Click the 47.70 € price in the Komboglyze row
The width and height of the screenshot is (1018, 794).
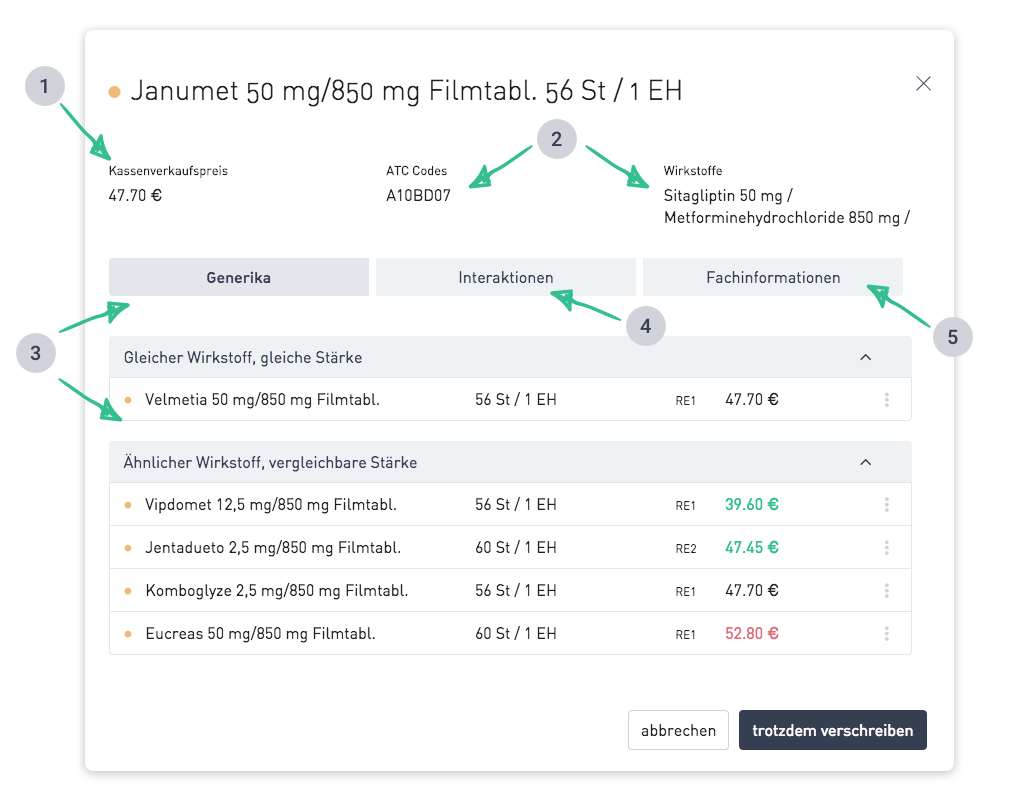[752, 590]
